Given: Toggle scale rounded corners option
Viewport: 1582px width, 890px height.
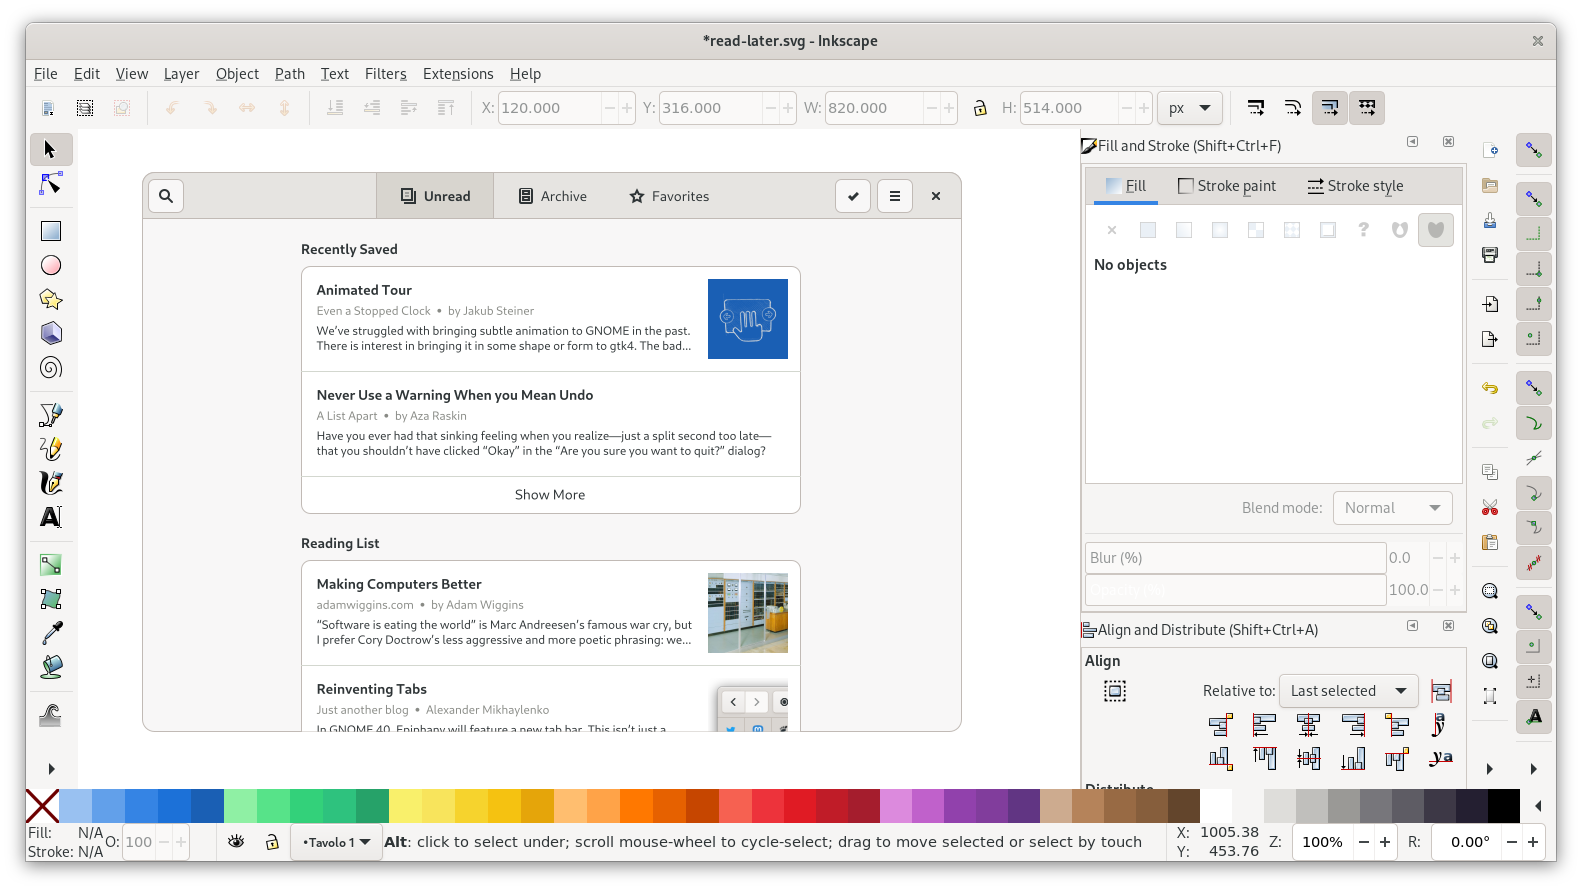Looking at the screenshot, I should (1293, 108).
